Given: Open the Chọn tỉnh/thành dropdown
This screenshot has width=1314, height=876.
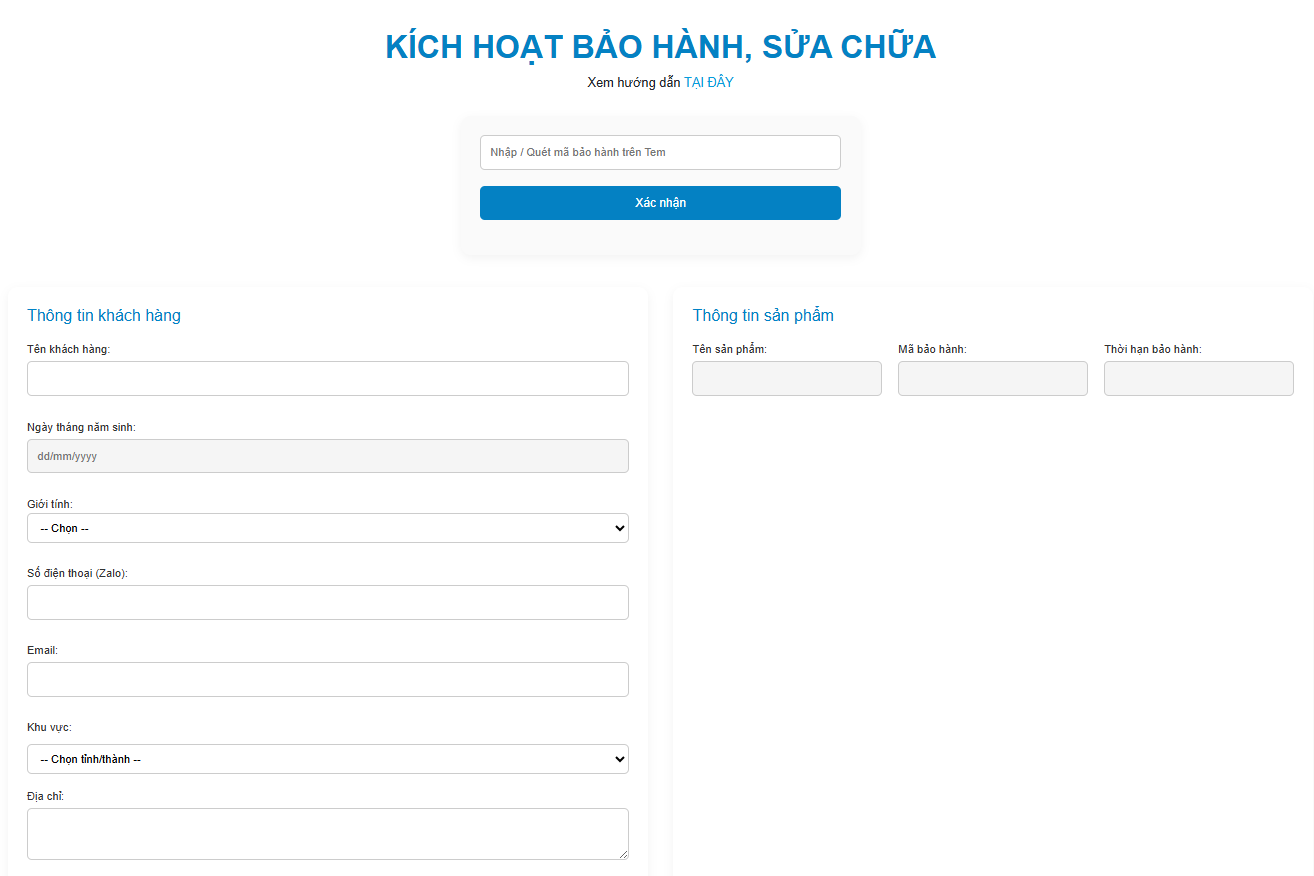Looking at the screenshot, I should (x=327, y=759).
